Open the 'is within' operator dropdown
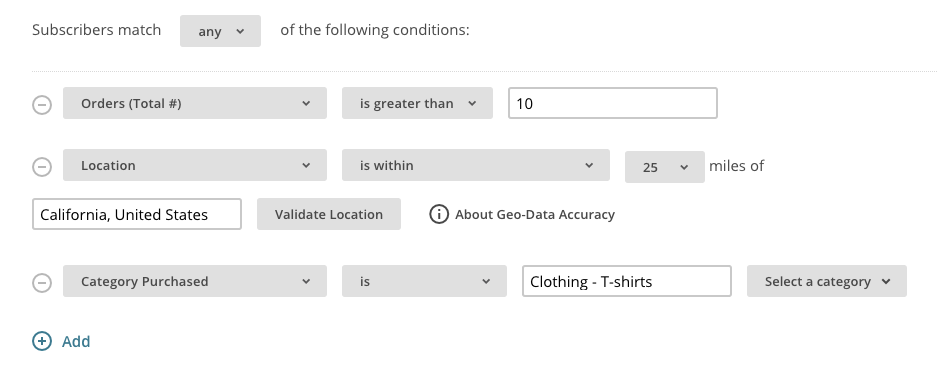This screenshot has height=369, width=937. (476, 165)
